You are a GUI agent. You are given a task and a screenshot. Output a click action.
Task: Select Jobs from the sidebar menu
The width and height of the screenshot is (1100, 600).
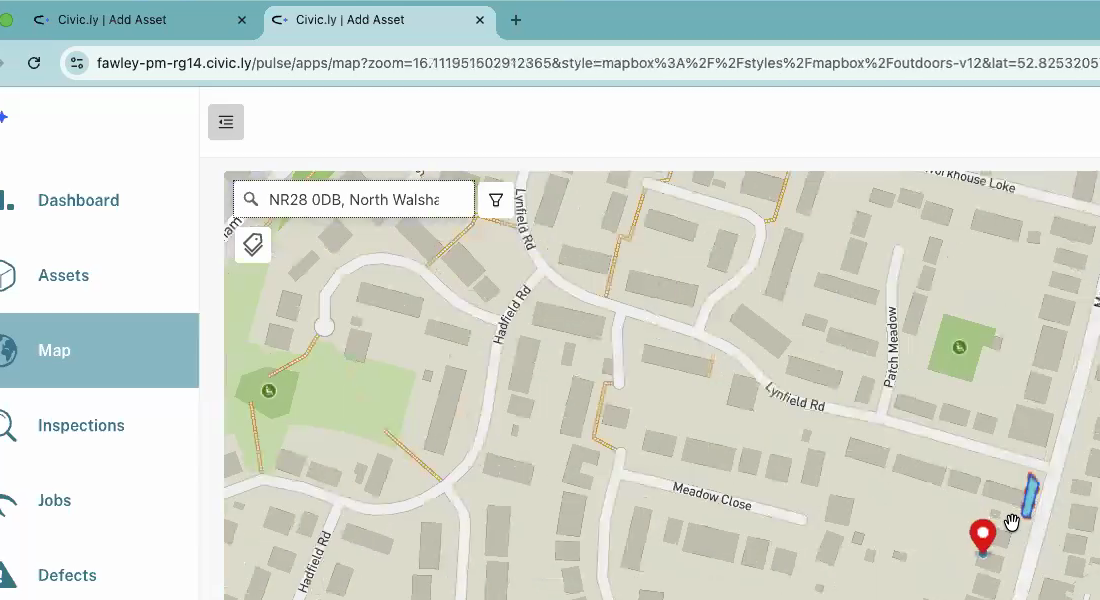coord(54,500)
